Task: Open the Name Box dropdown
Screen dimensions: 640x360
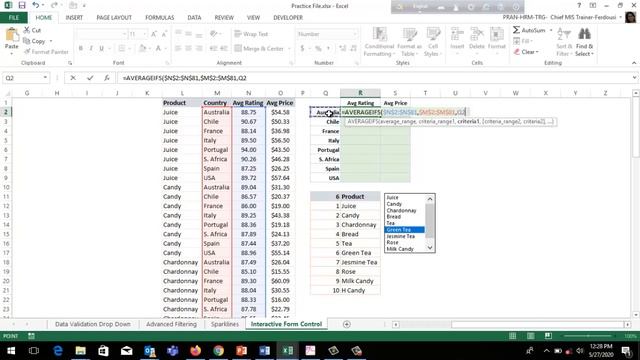Action: coord(45,78)
